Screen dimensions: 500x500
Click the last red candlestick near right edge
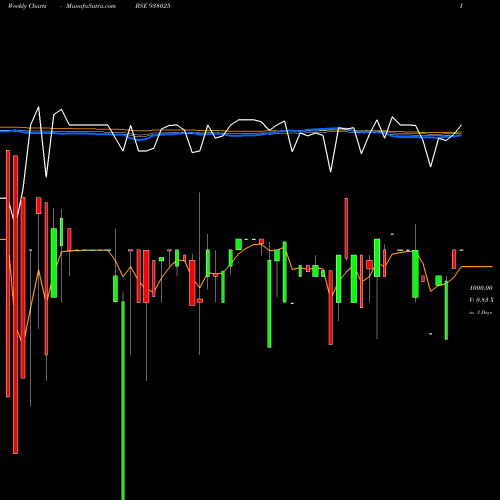point(454,259)
